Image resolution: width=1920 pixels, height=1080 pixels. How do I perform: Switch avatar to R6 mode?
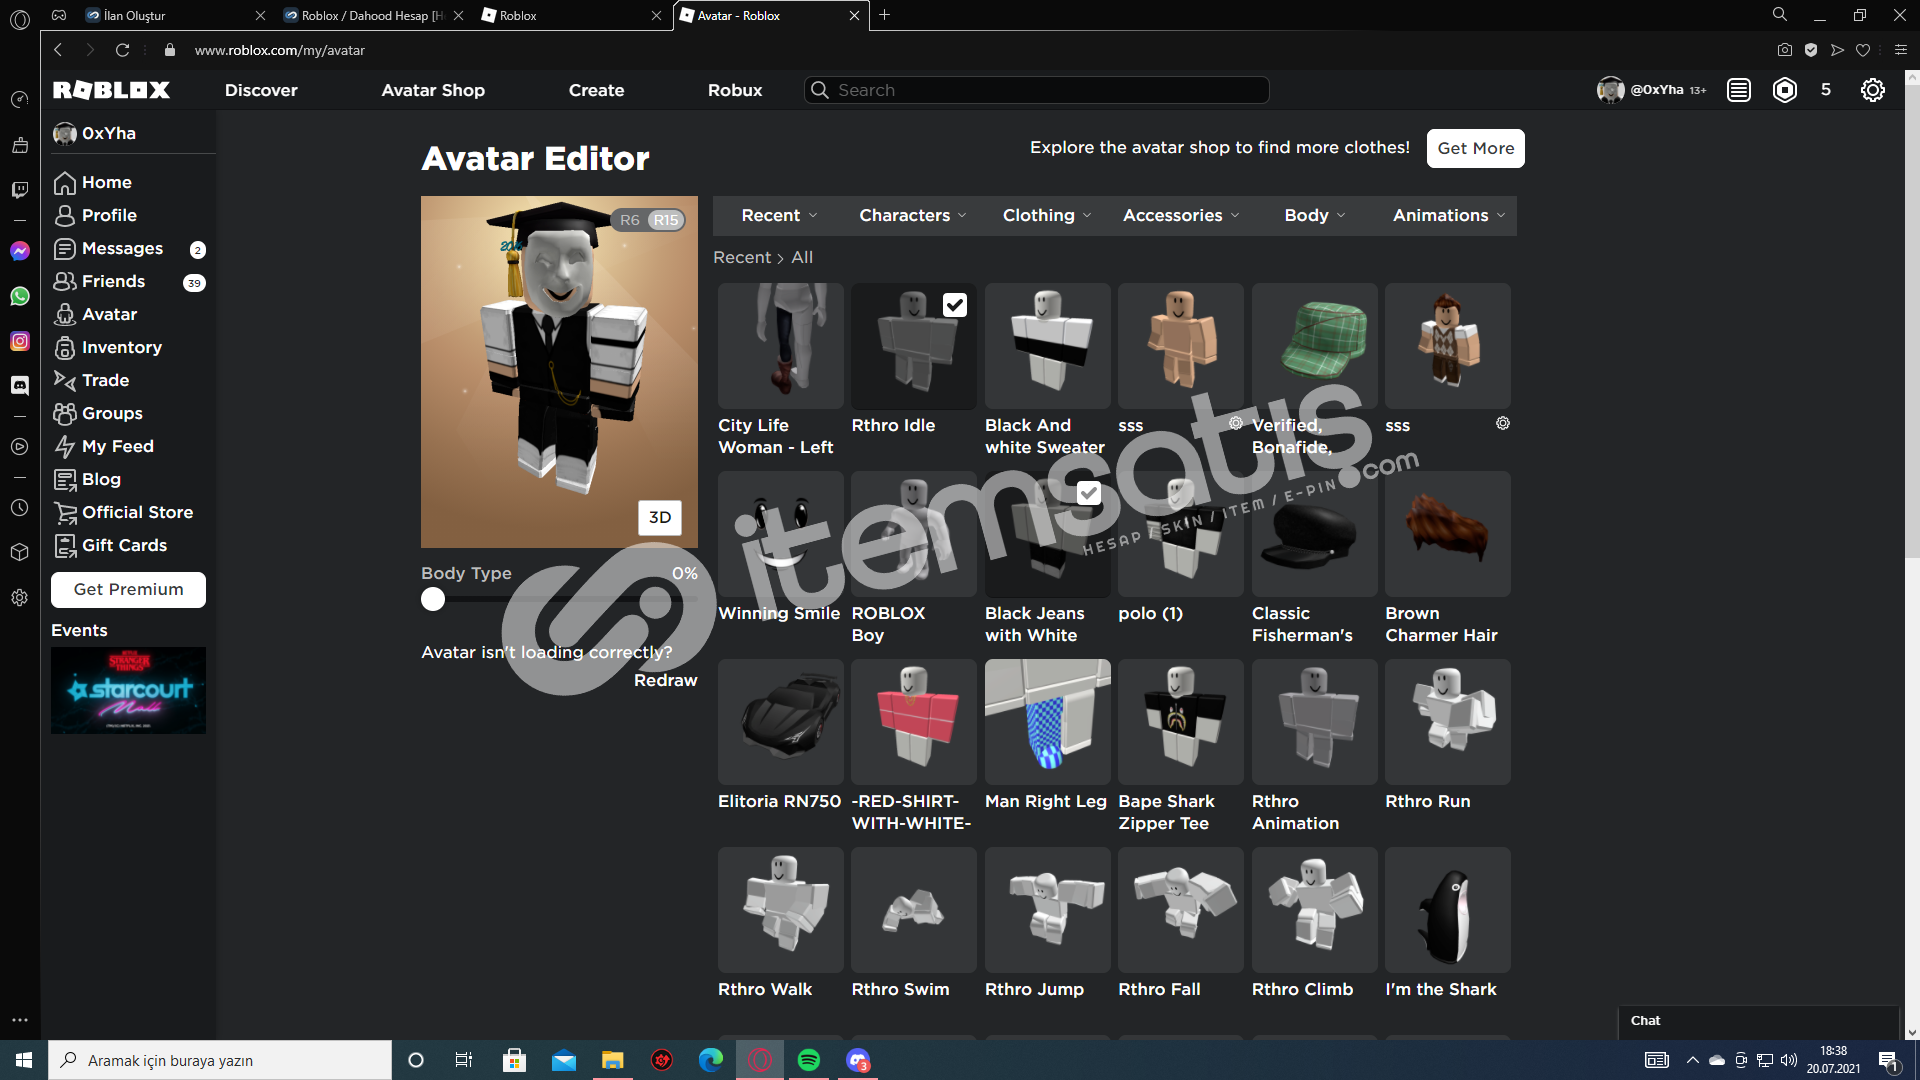click(629, 220)
